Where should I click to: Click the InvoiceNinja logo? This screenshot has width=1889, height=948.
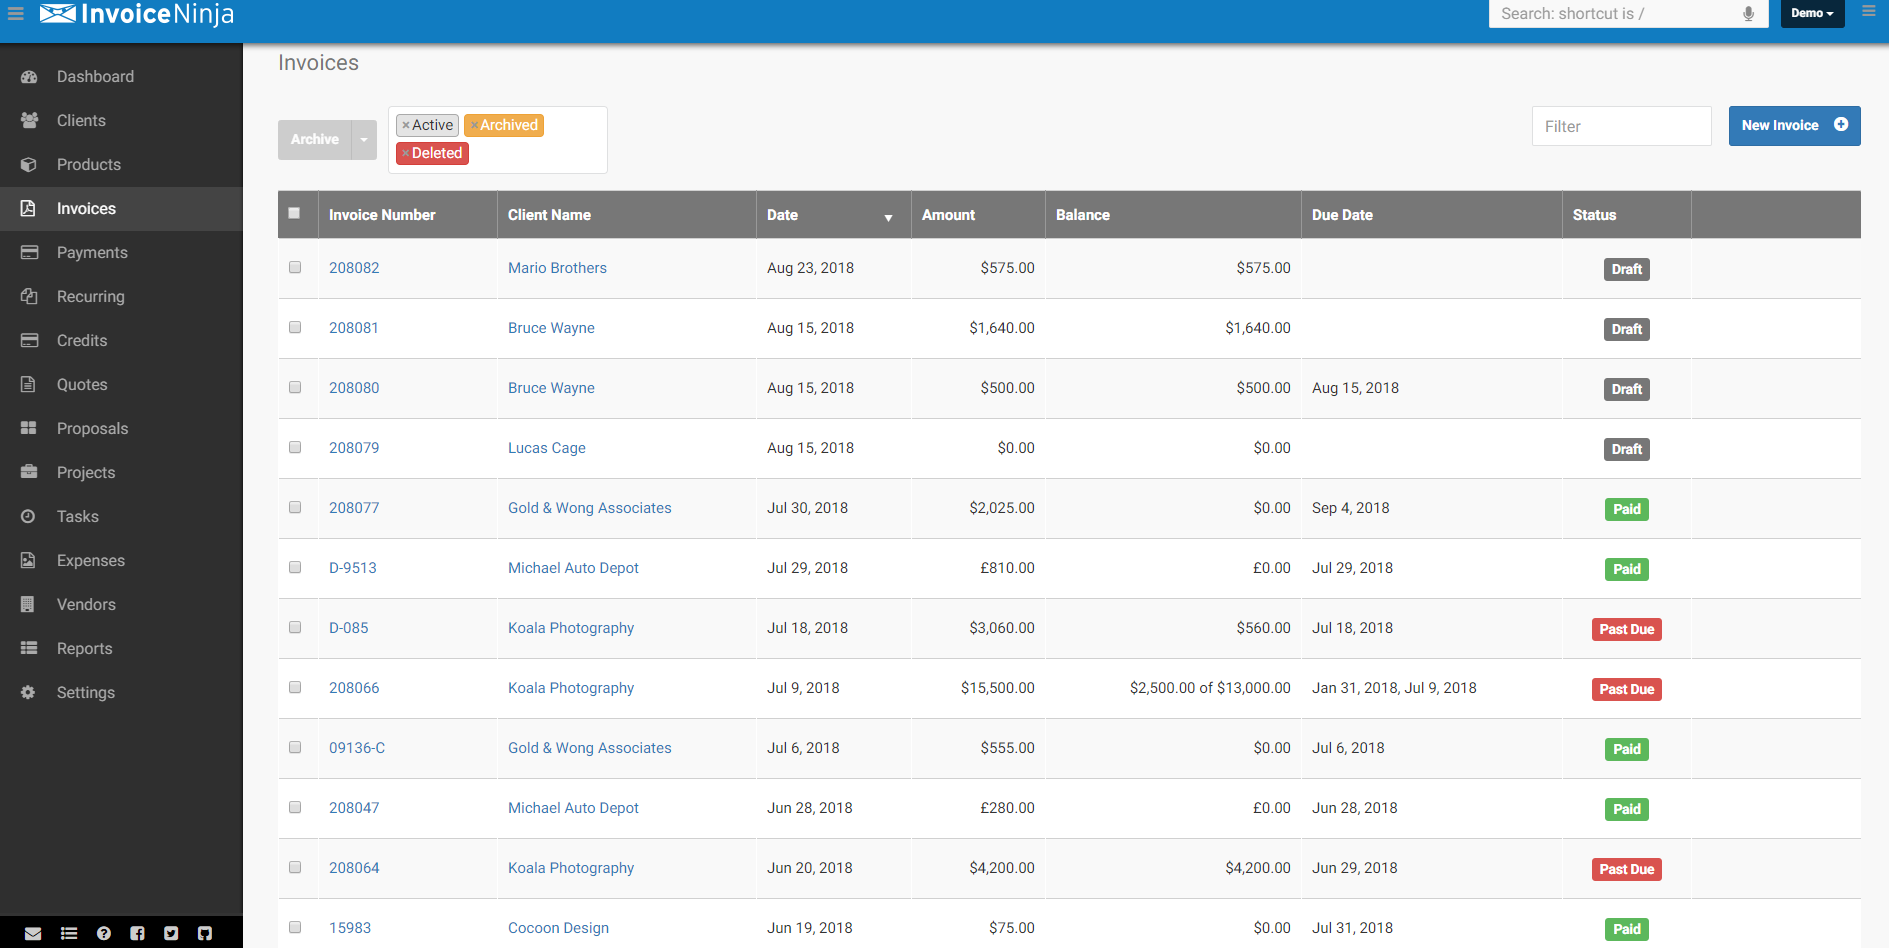pyautogui.click(x=136, y=14)
